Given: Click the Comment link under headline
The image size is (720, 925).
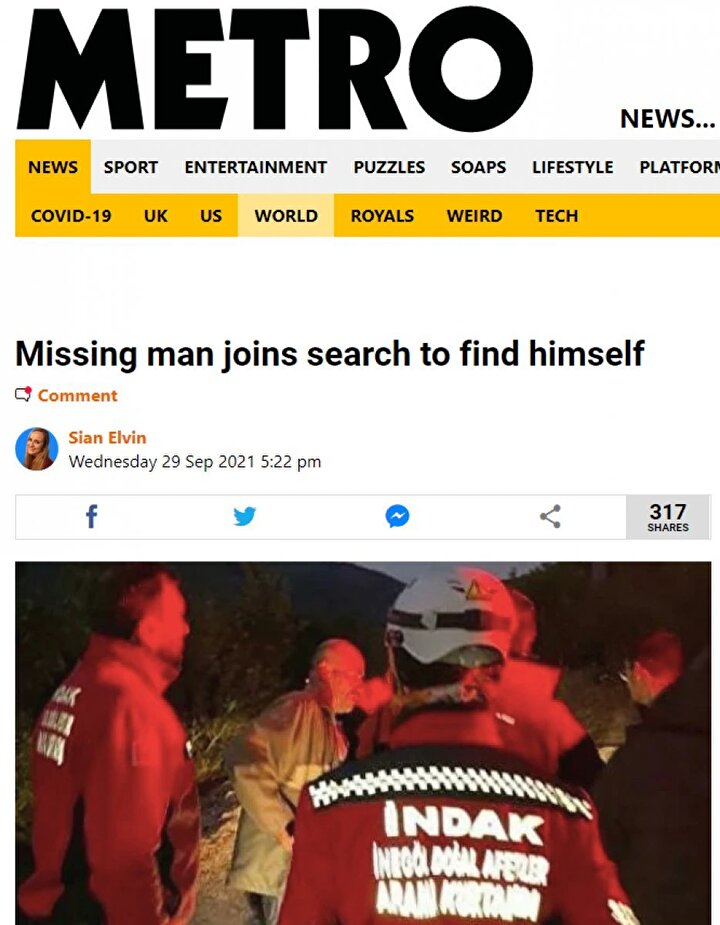Looking at the screenshot, I should pos(77,395).
